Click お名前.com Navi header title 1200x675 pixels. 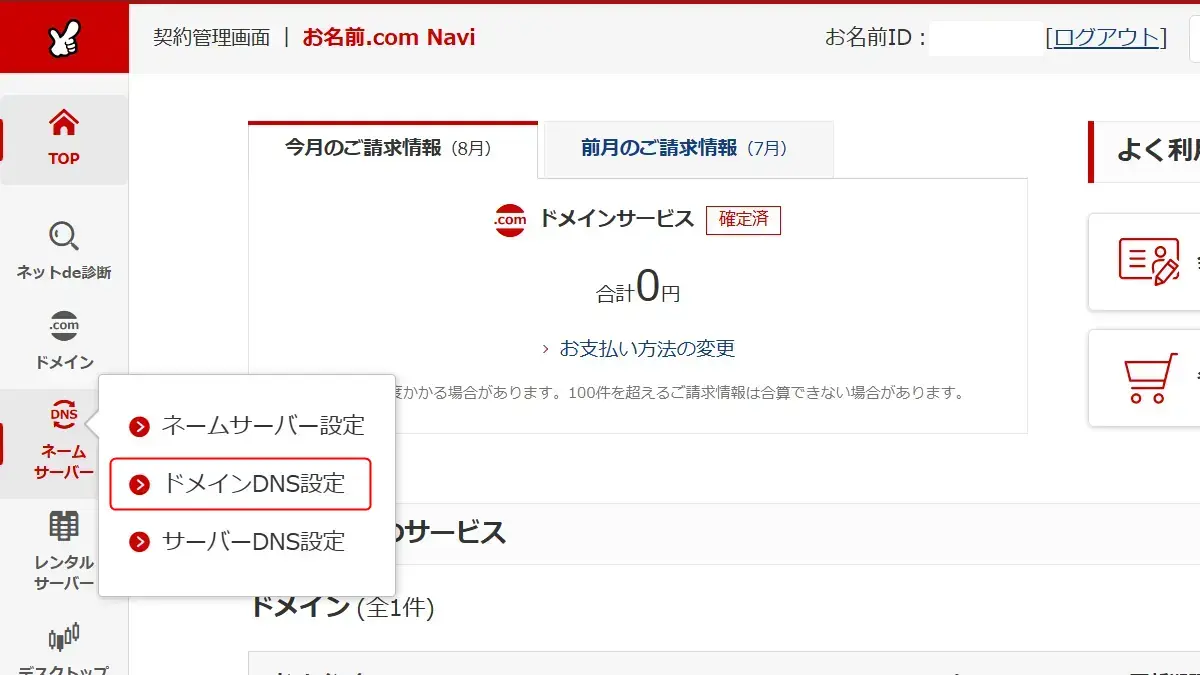[x=389, y=38]
